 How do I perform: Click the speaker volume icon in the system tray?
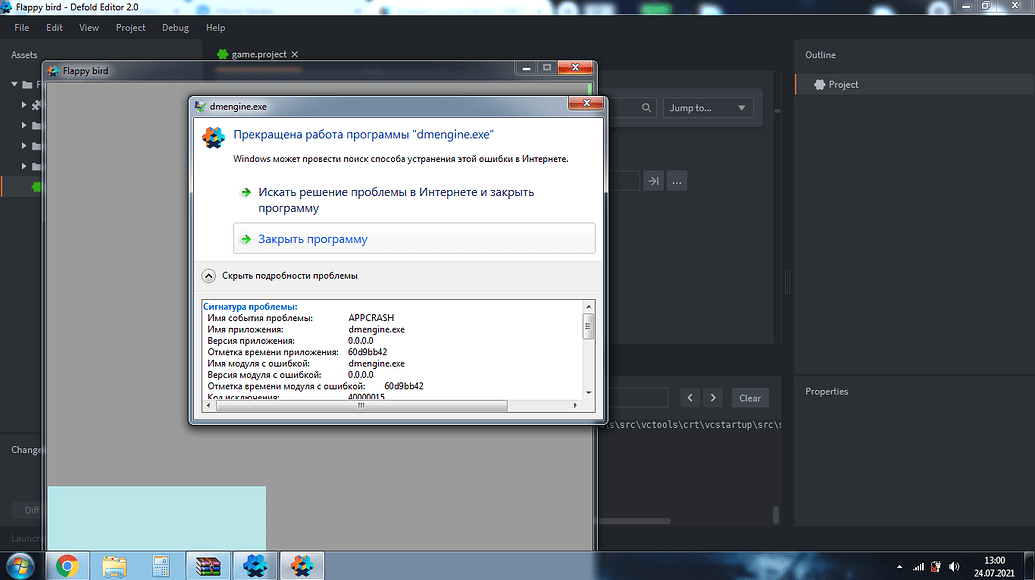pyautogui.click(x=954, y=565)
